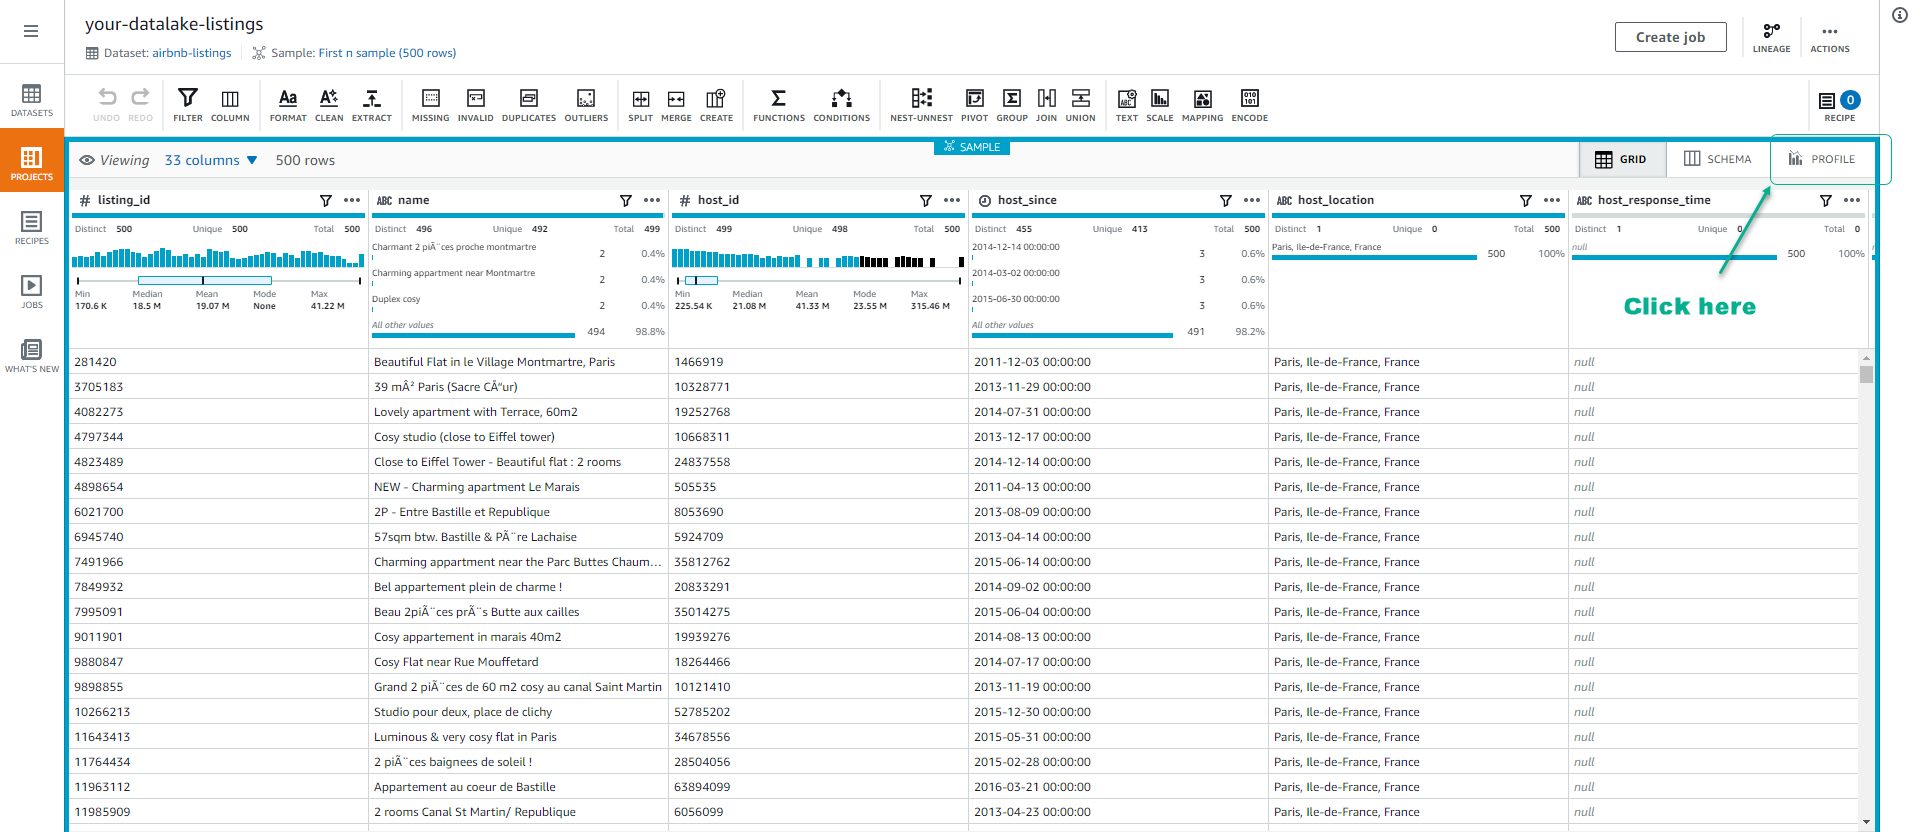Open the Format transform
Screen dimensions: 1920x832
[288, 104]
